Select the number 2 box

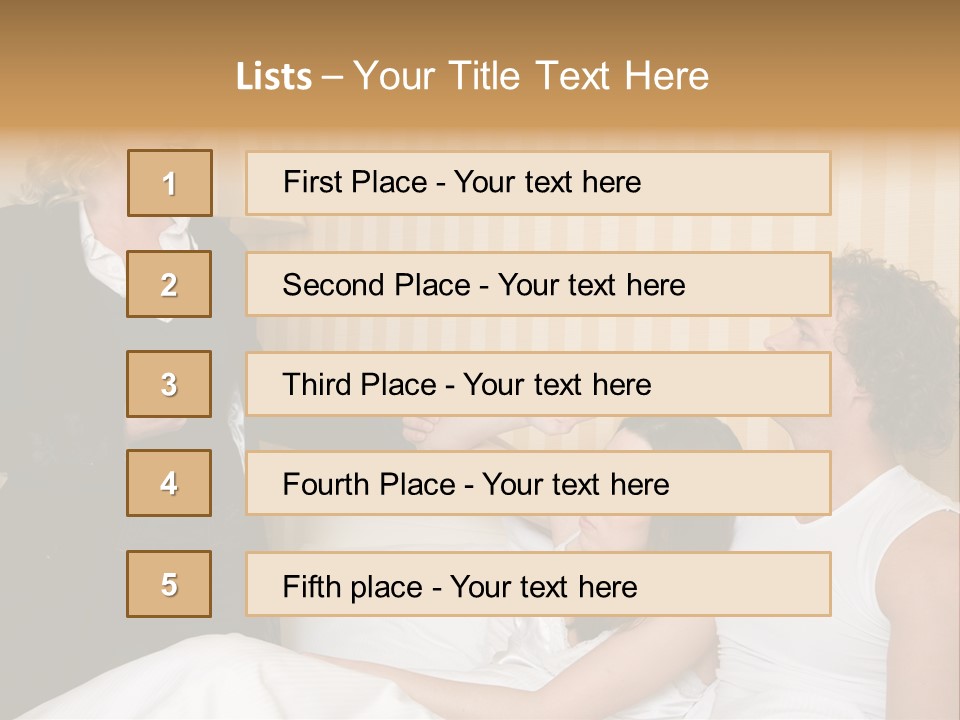[x=169, y=284]
